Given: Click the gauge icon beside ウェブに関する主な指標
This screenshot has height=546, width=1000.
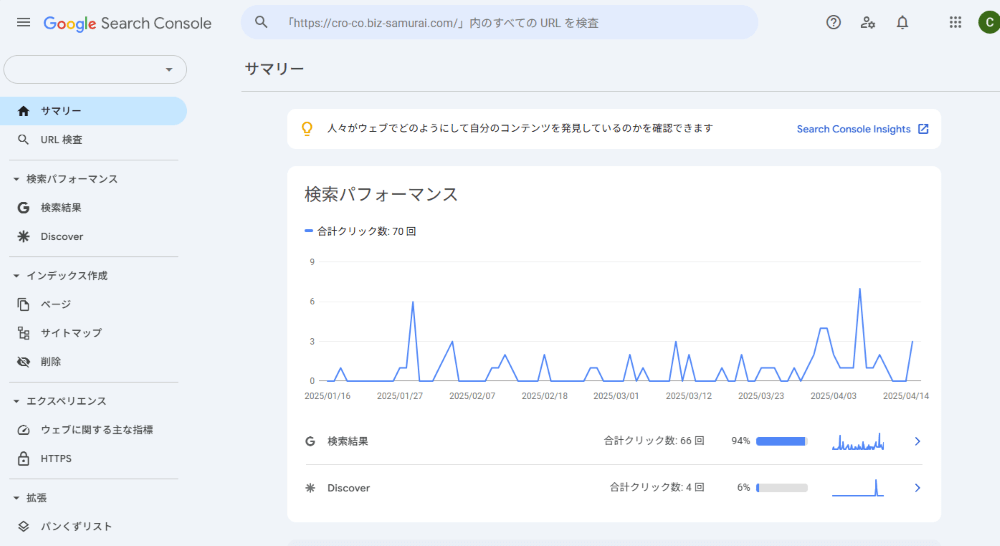Looking at the screenshot, I should (x=24, y=430).
